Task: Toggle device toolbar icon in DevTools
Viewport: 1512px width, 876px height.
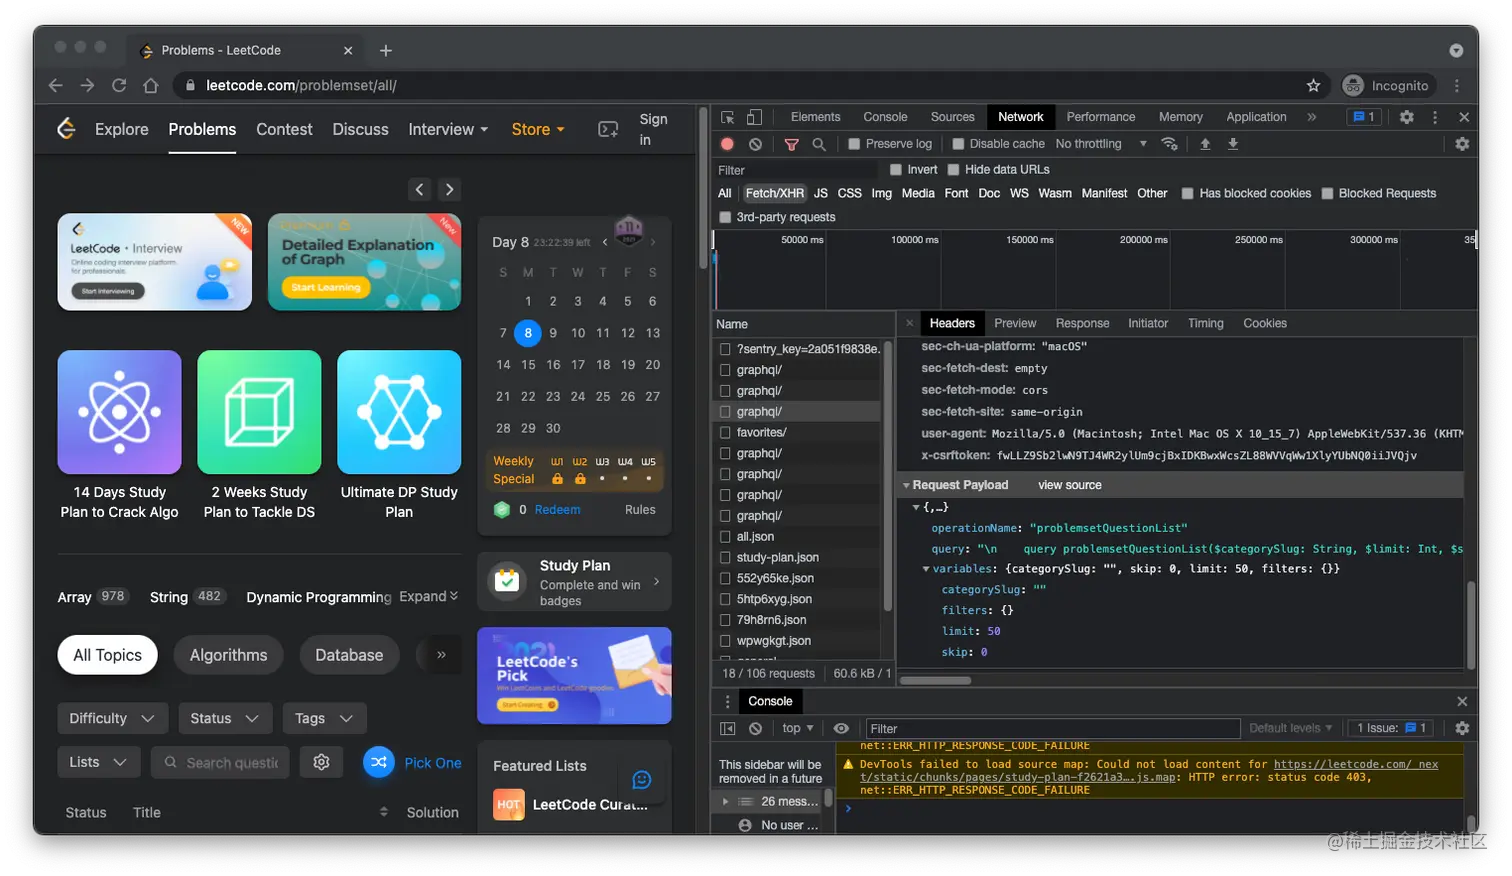Action: click(755, 117)
